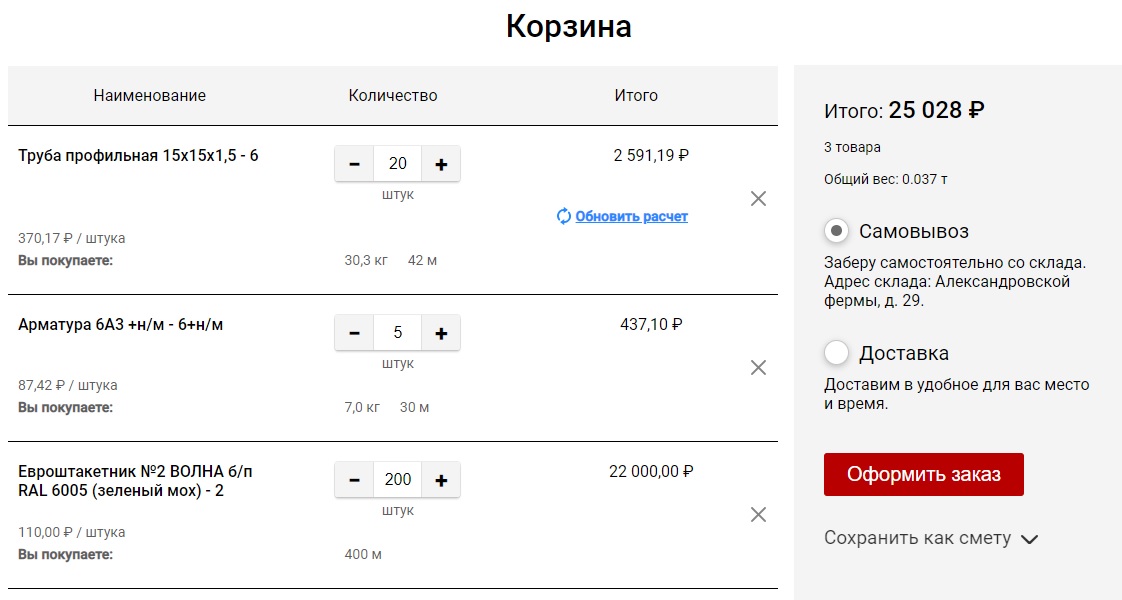This screenshot has height=600, width=1122.
Task: Select the Самовывоз radio button
Action: tap(835, 231)
